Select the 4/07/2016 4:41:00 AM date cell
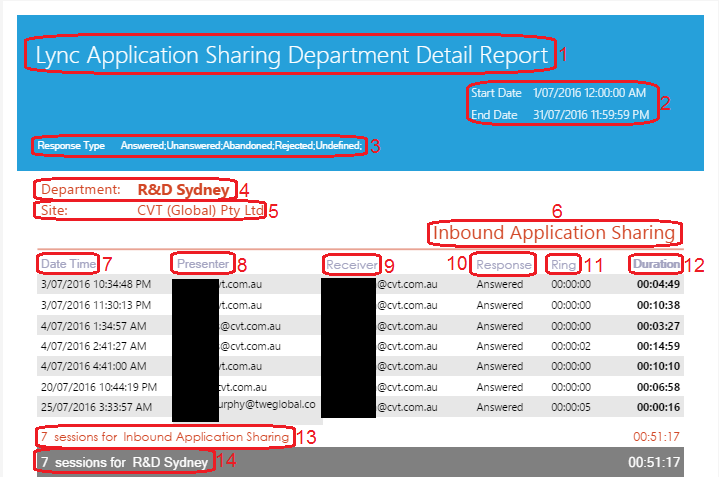Image resolution: width=719 pixels, height=477 pixels. tap(94, 366)
